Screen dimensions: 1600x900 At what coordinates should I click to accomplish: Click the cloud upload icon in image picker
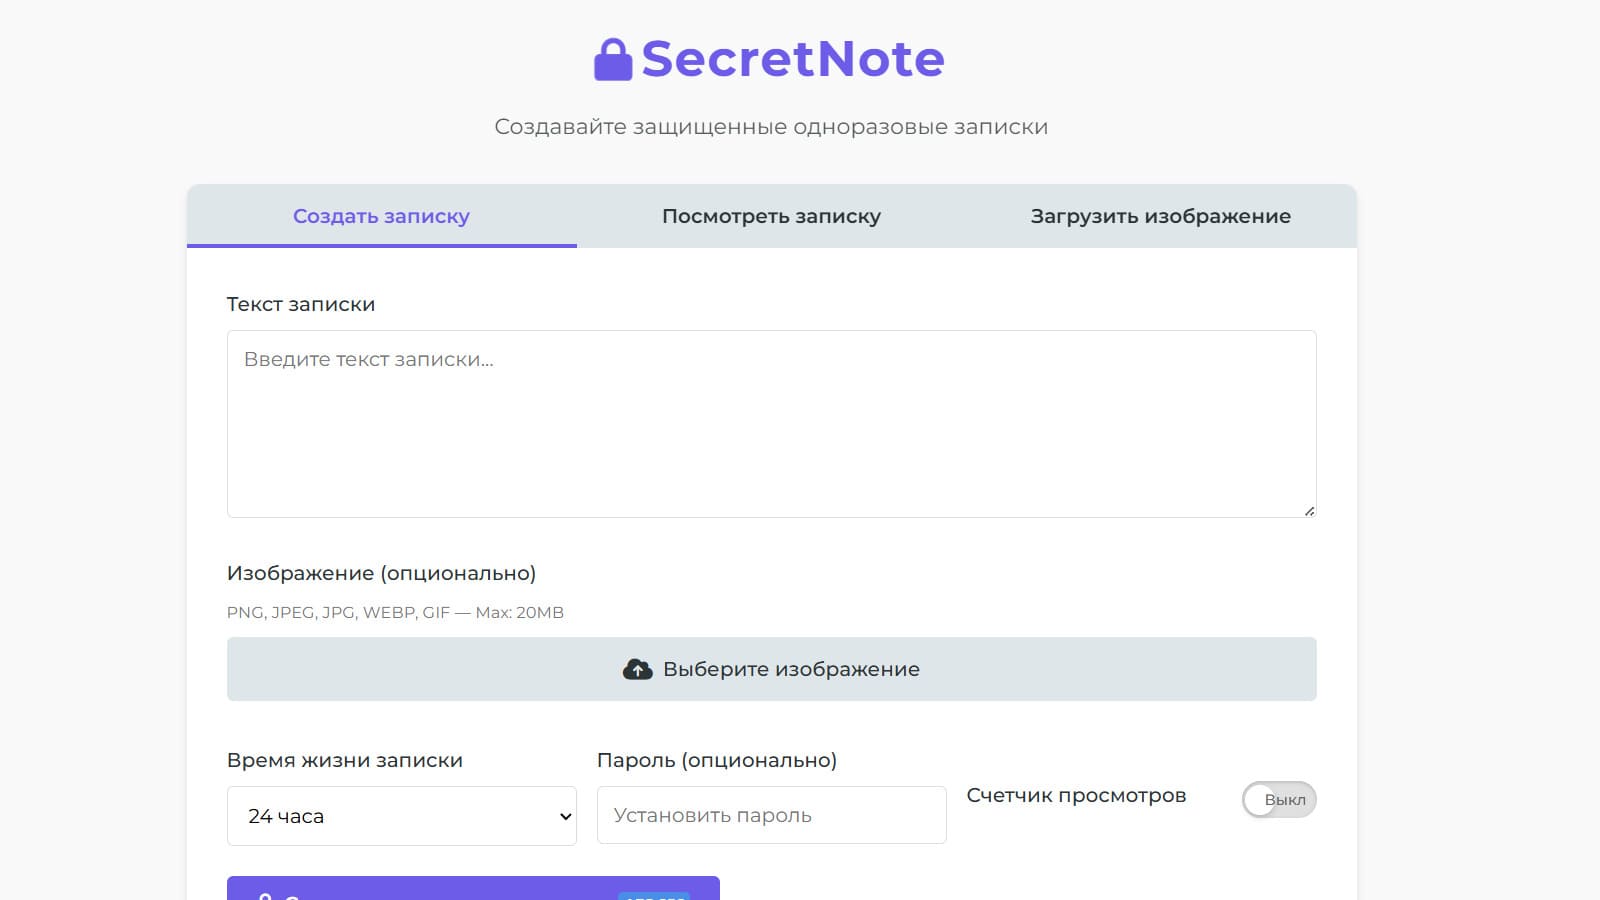click(x=637, y=669)
